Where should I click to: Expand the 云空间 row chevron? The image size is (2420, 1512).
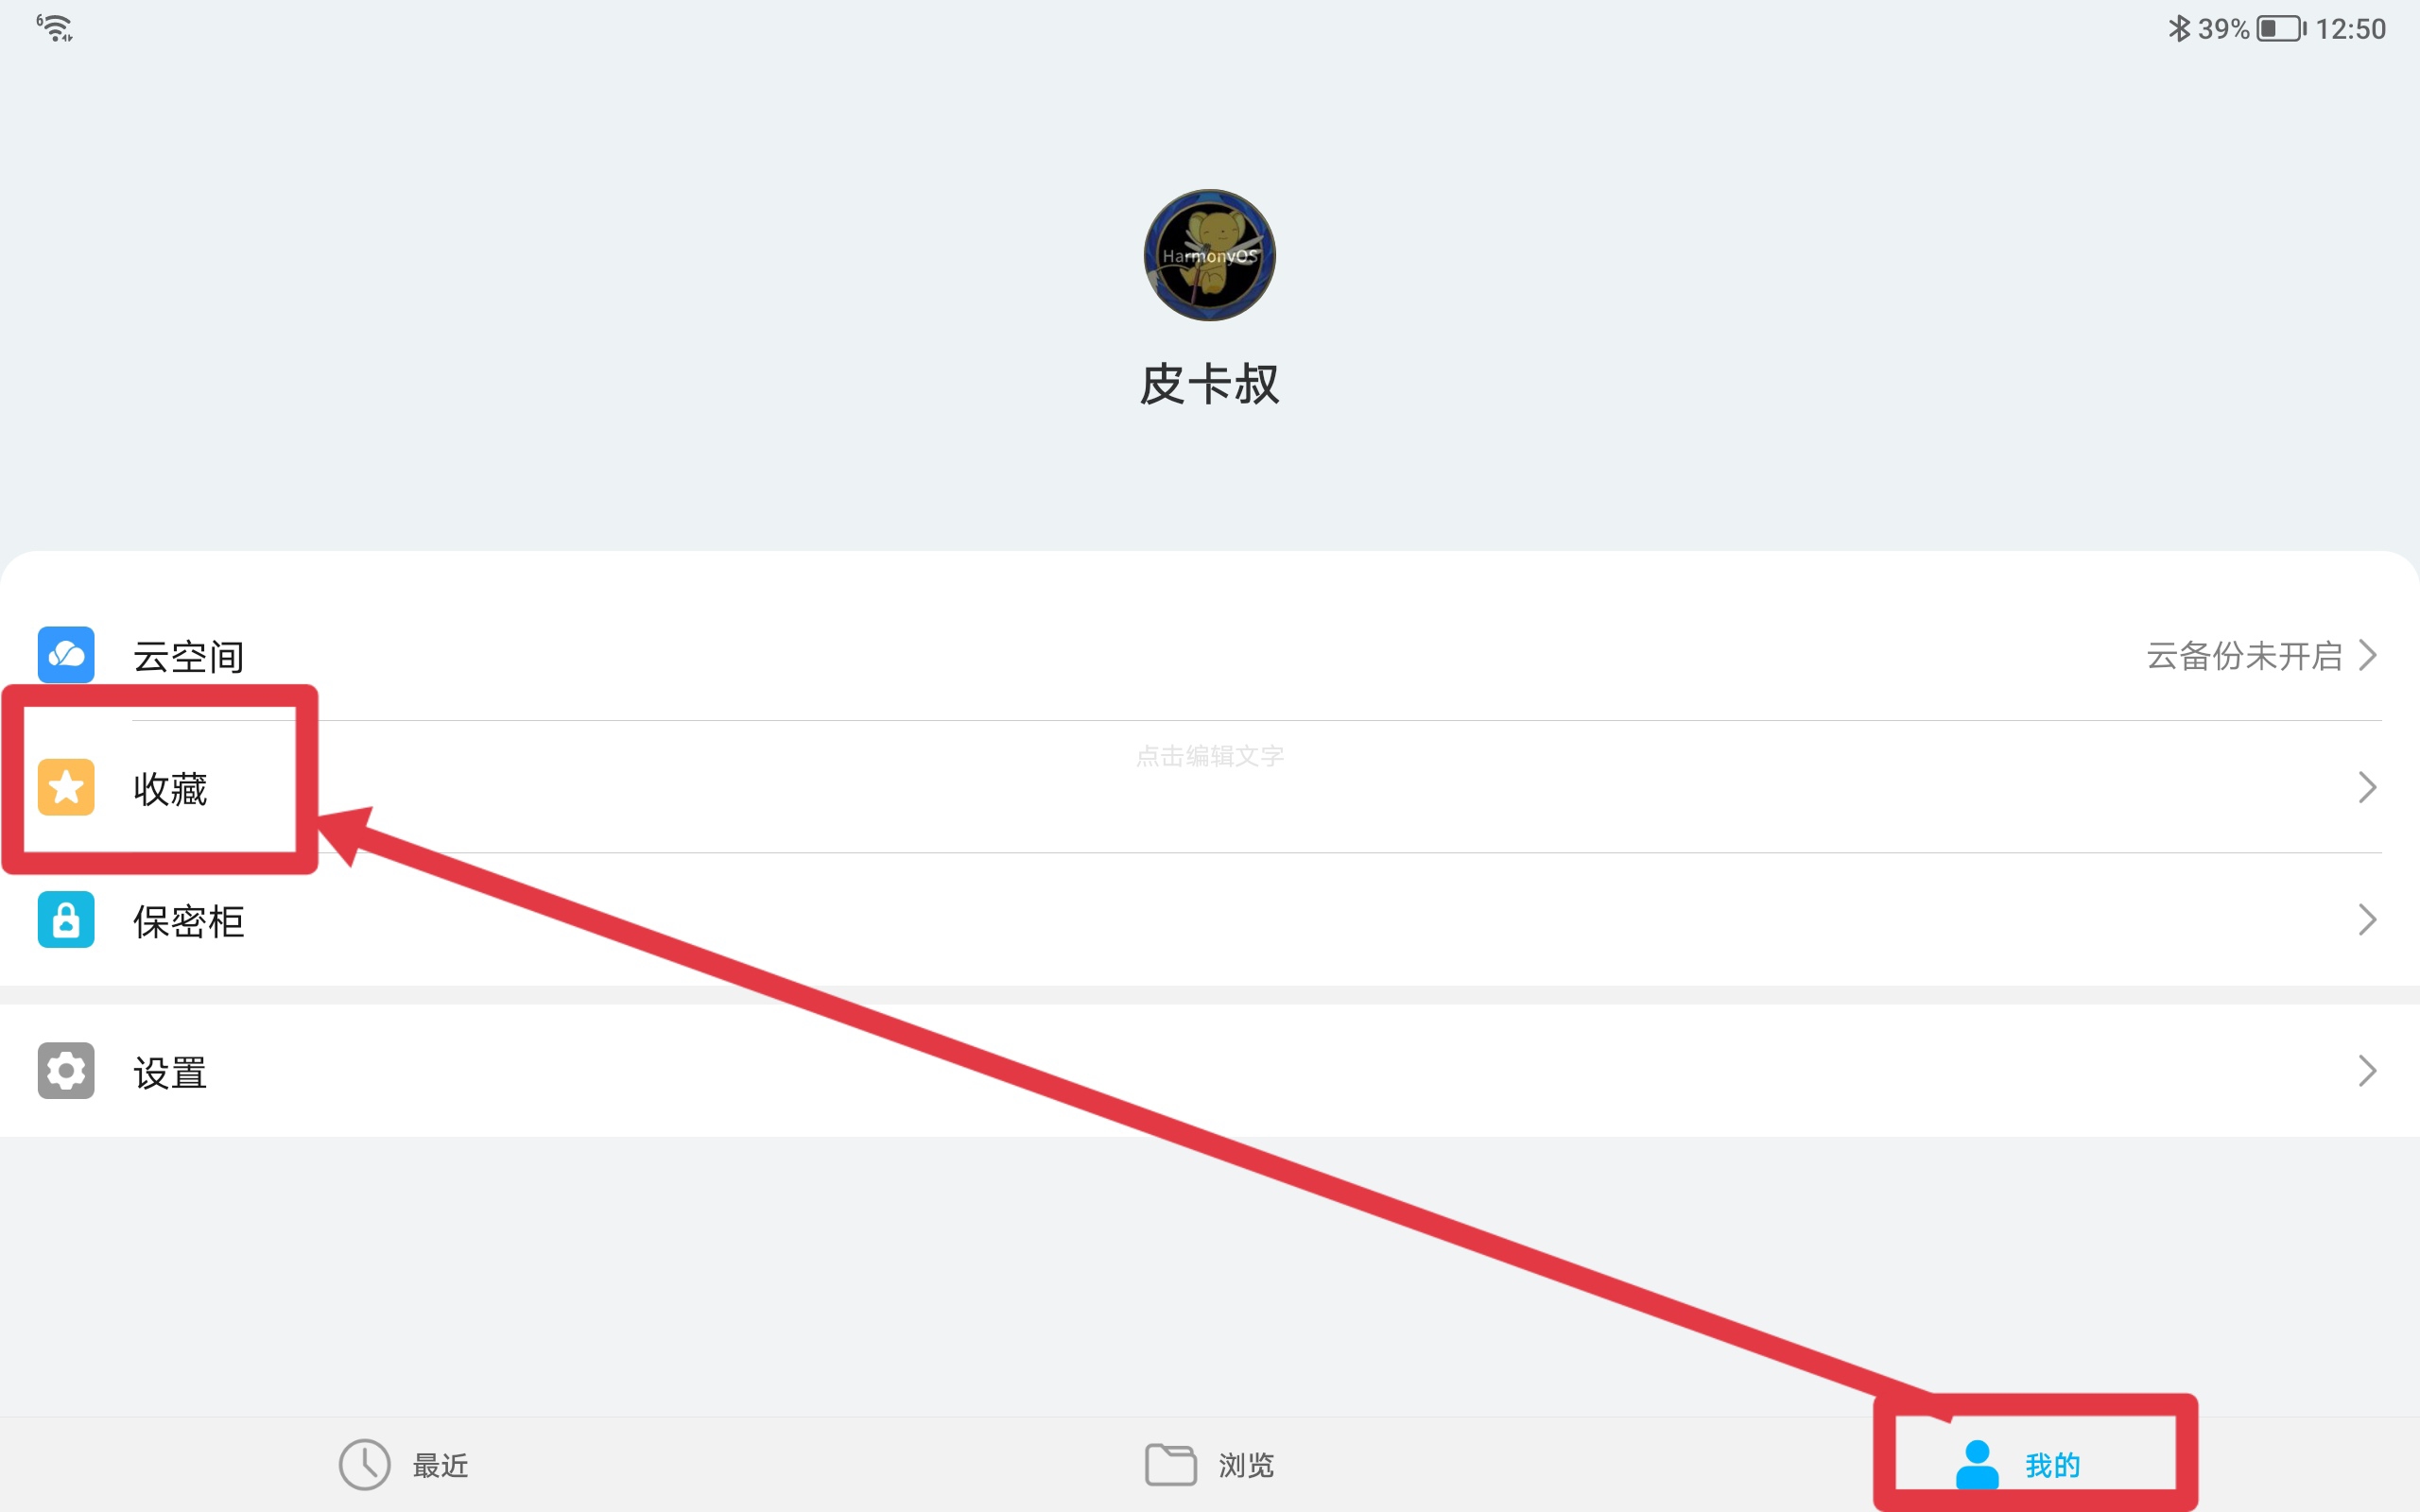pos(2367,655)
